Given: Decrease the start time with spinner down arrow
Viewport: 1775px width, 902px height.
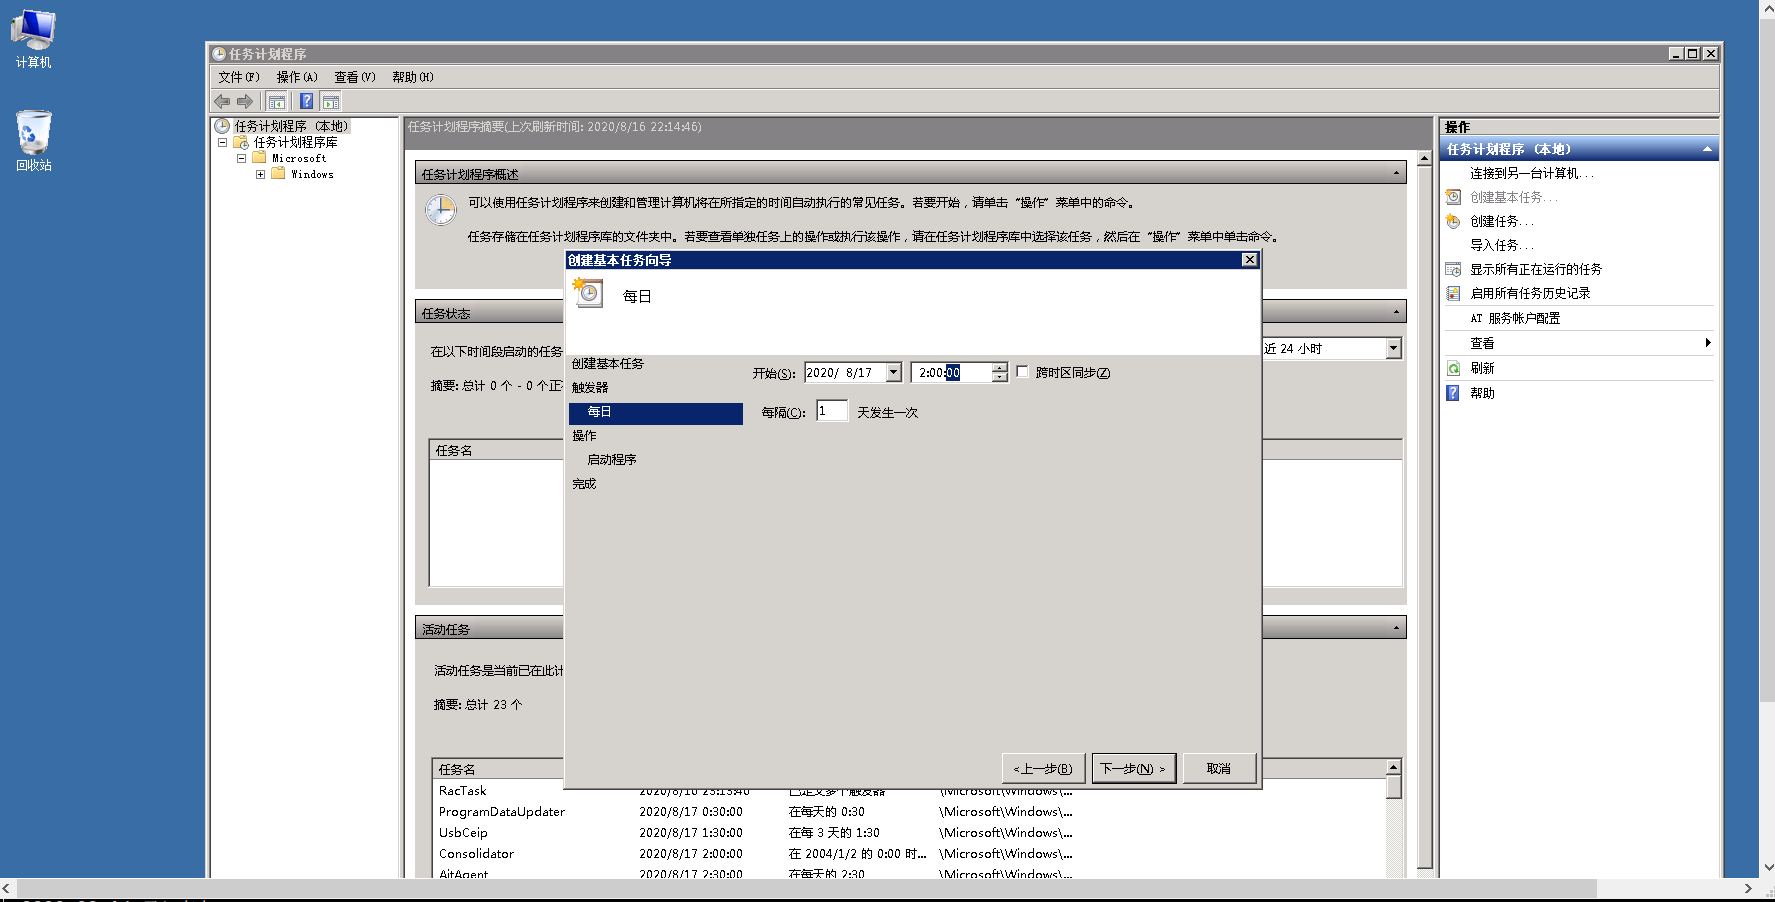Looking at the screenshot, I should 999,377.
